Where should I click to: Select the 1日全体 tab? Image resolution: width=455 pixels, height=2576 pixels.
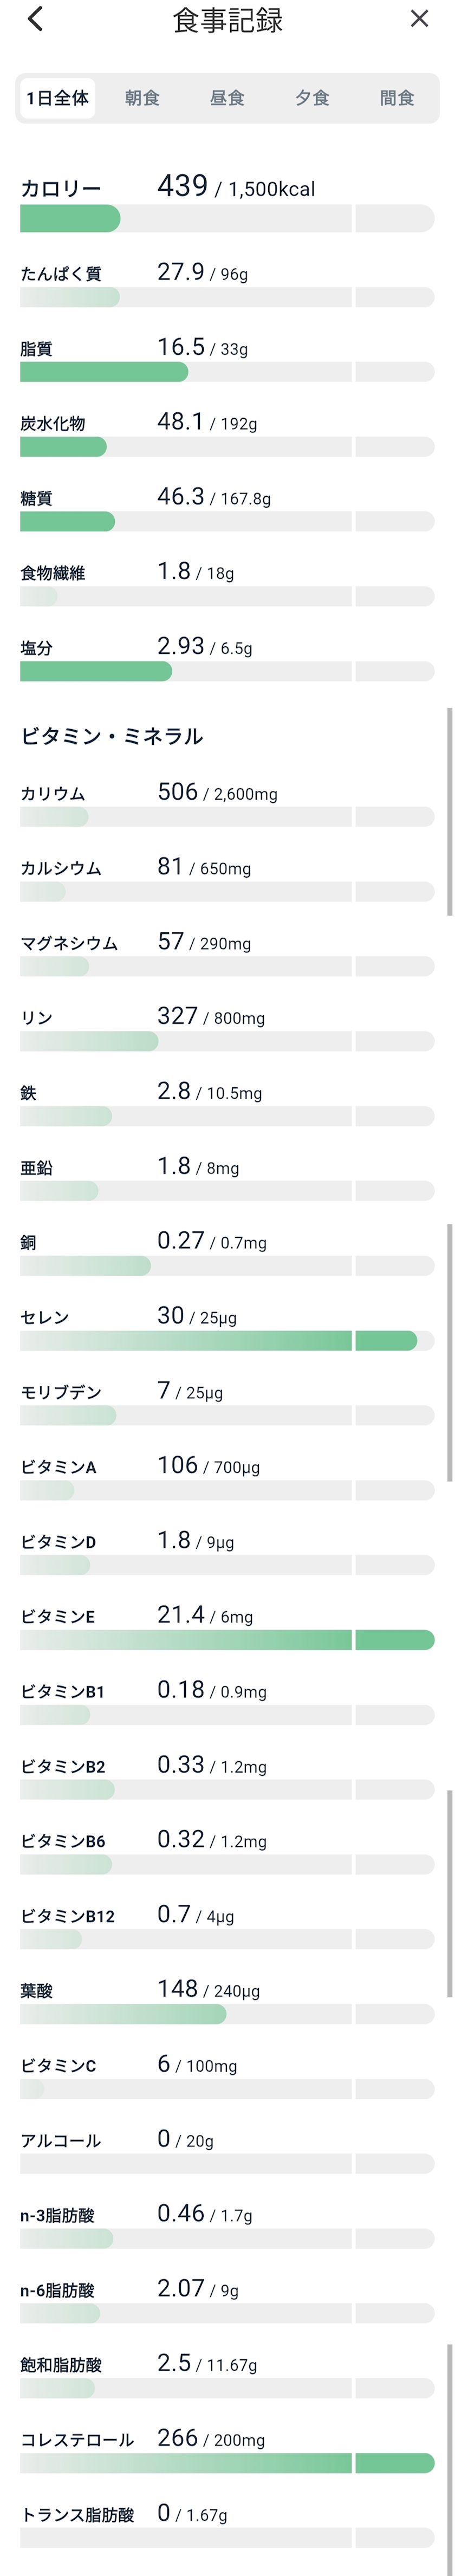58,98
